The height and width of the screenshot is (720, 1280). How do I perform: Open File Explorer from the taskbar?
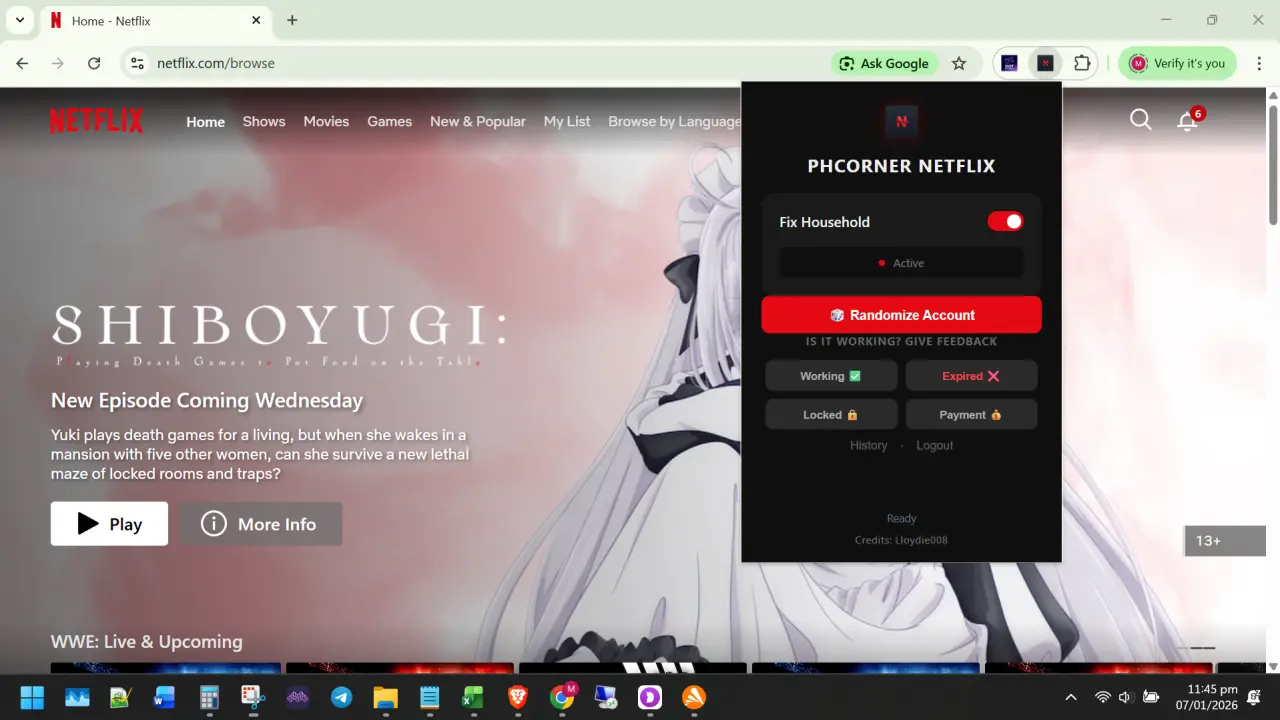pos(385,697)
